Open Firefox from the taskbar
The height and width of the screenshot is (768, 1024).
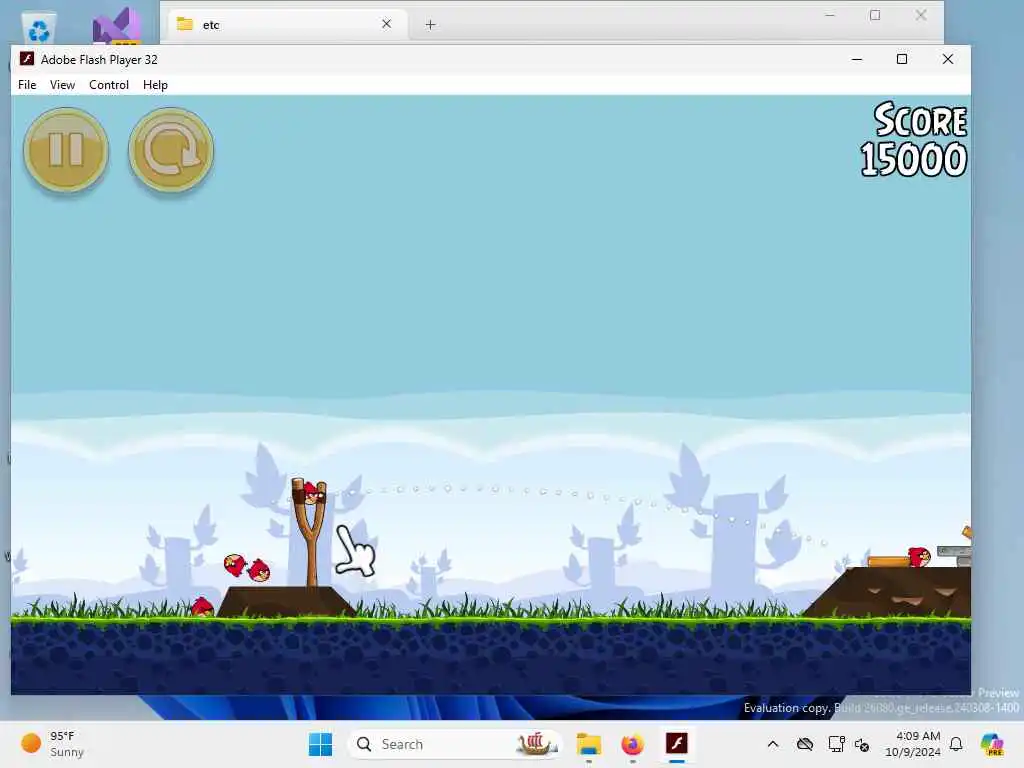pyautogui.click(x=632, y=744)
